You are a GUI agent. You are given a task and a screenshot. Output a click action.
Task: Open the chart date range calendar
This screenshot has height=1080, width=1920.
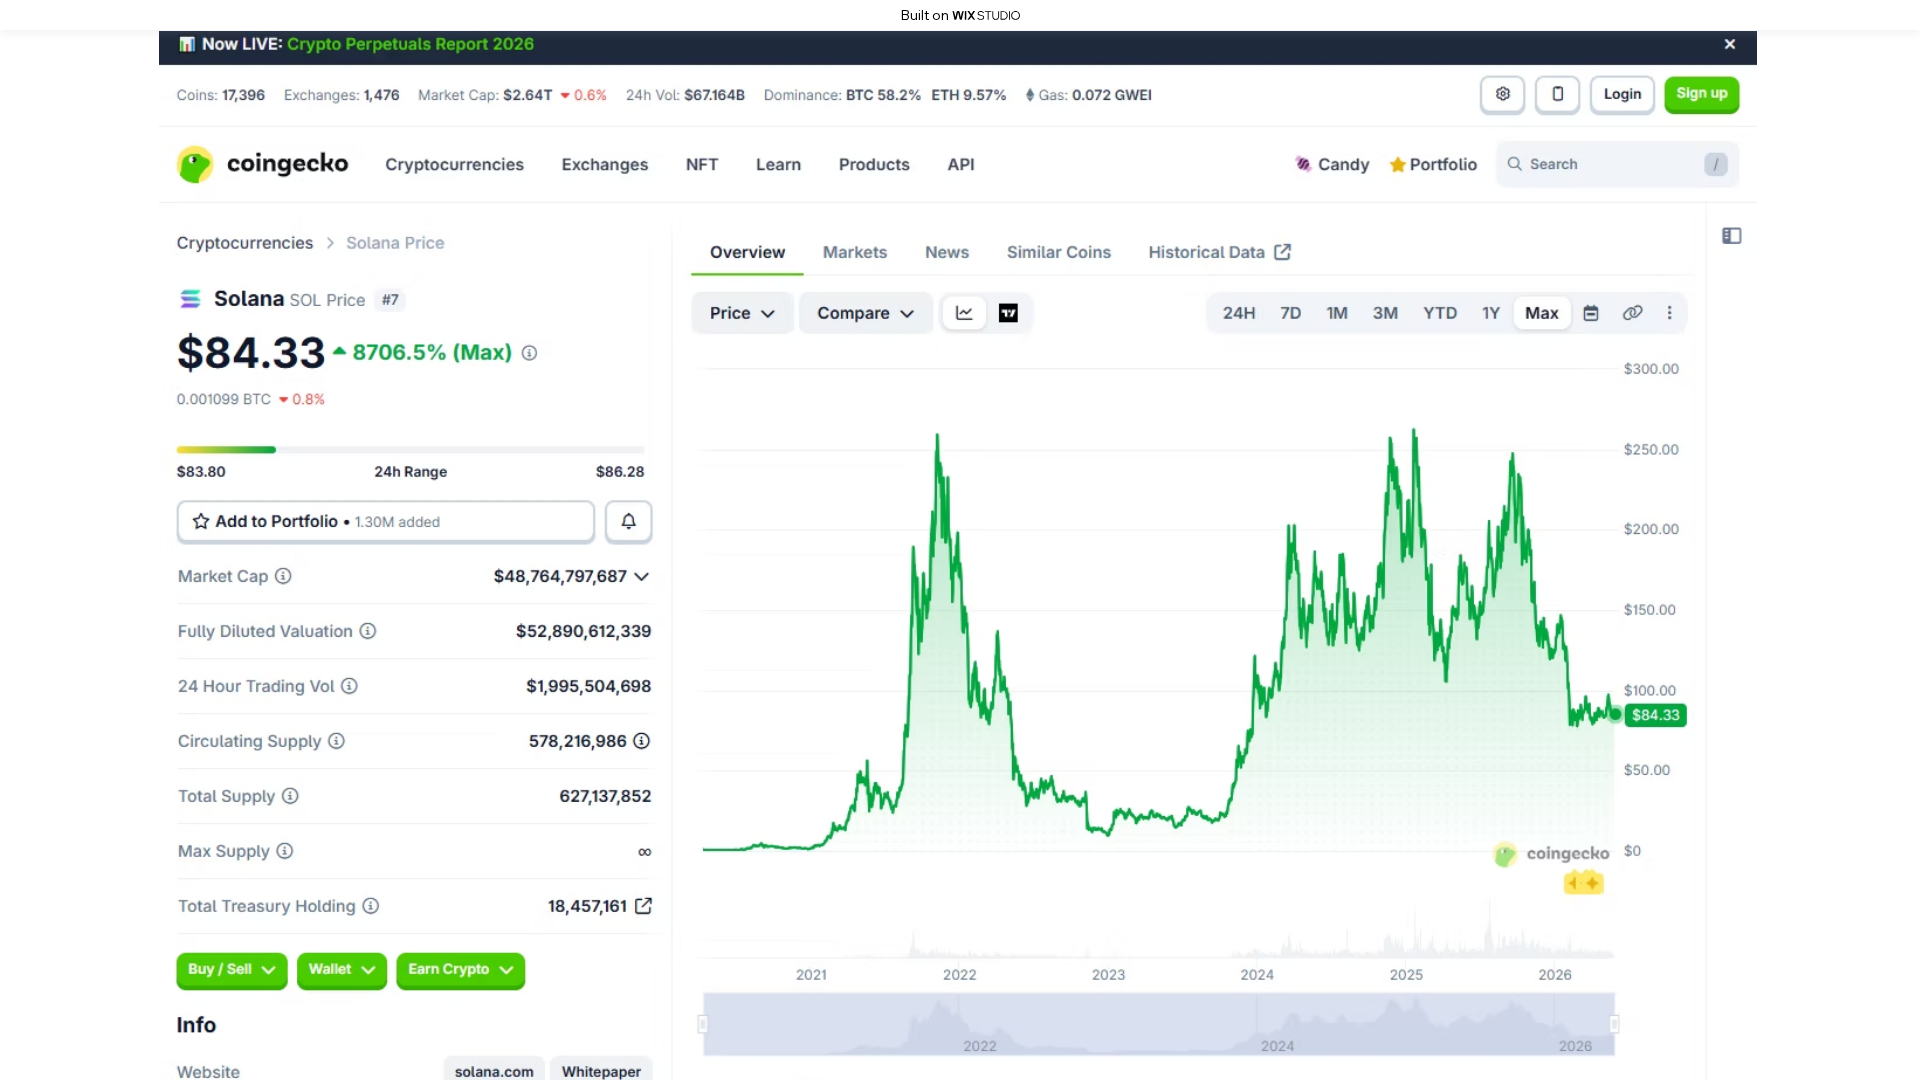point(1591,313)
